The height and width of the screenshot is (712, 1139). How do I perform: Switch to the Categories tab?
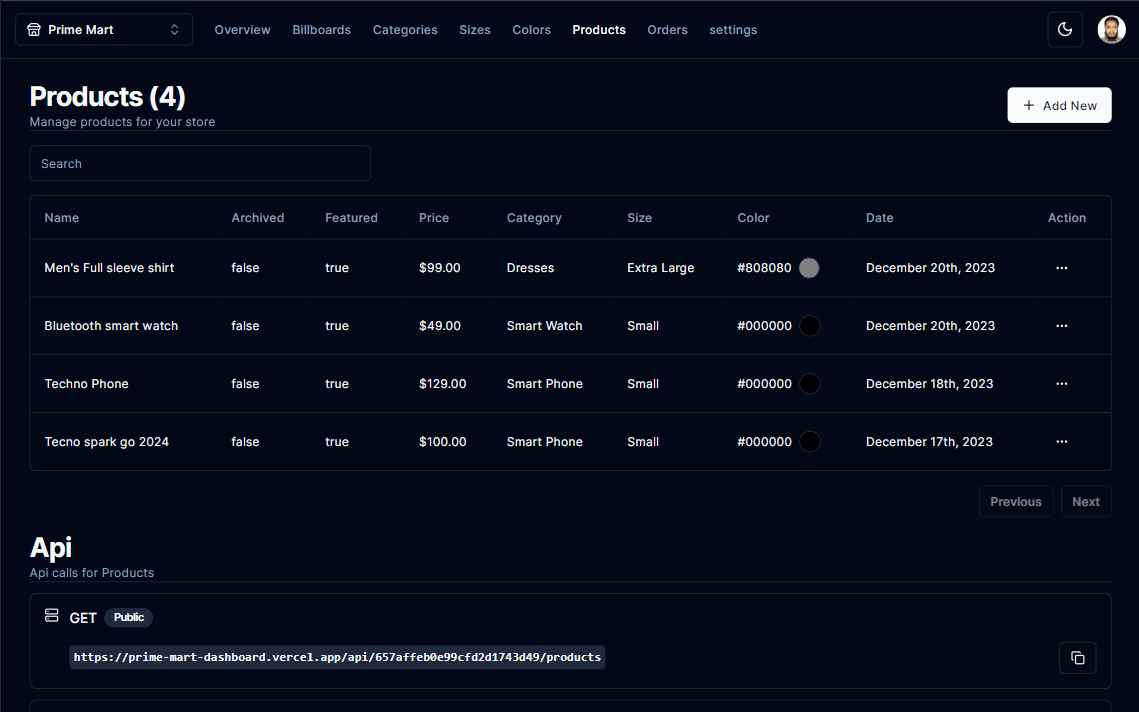405,30
